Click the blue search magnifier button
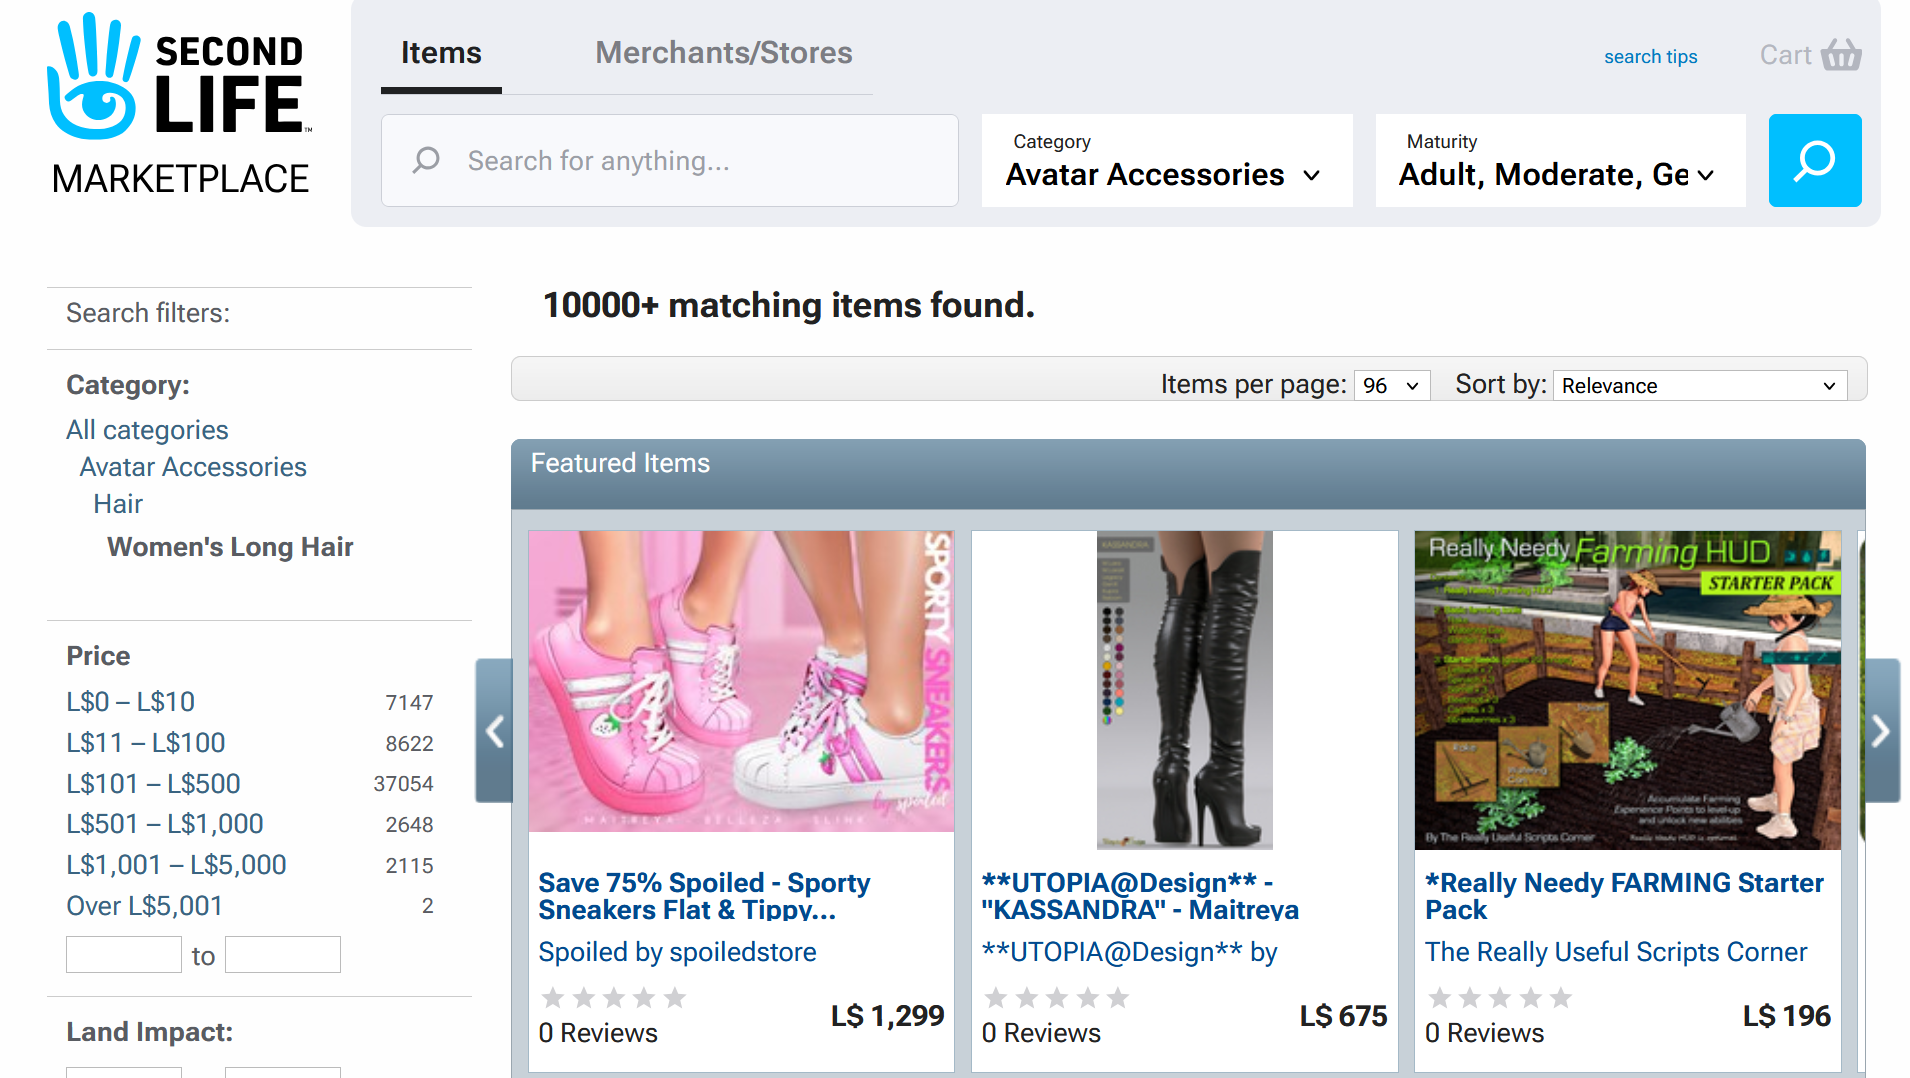Viewport: 1910px width, 1078px height. (x=1814, y=160)
